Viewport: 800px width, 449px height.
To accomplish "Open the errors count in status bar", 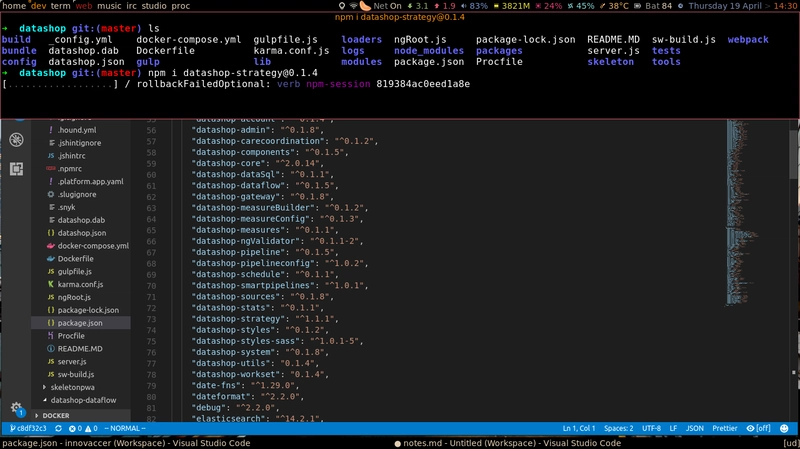I will pyautogui.click(x=76, y=429).
